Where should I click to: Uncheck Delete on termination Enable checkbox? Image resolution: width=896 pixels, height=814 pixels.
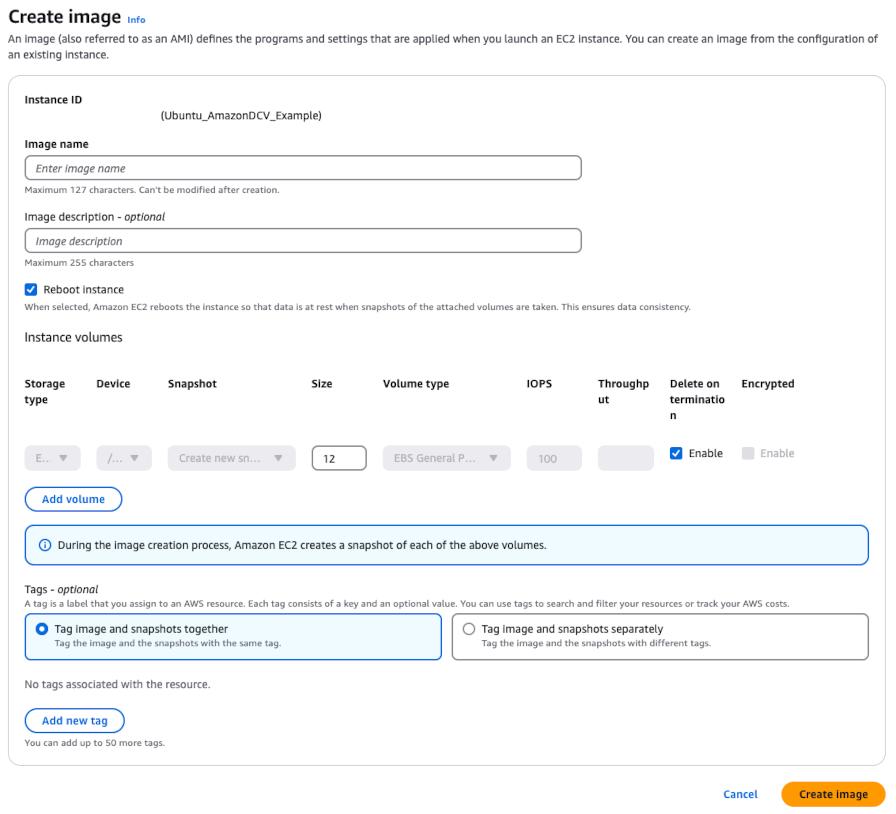click(677, 454)
